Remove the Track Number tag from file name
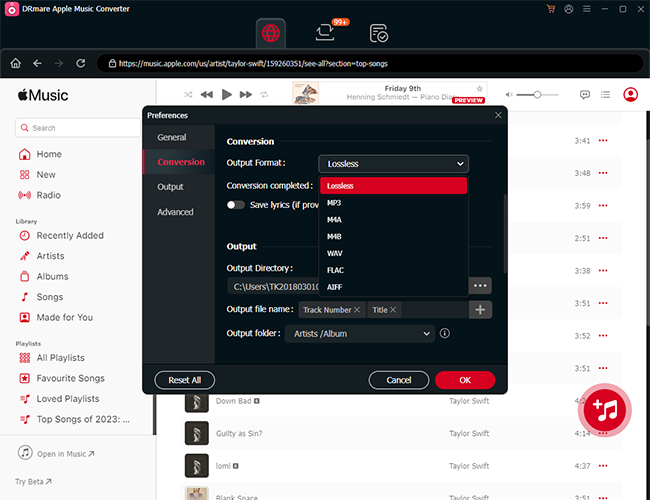 point(357,310)
